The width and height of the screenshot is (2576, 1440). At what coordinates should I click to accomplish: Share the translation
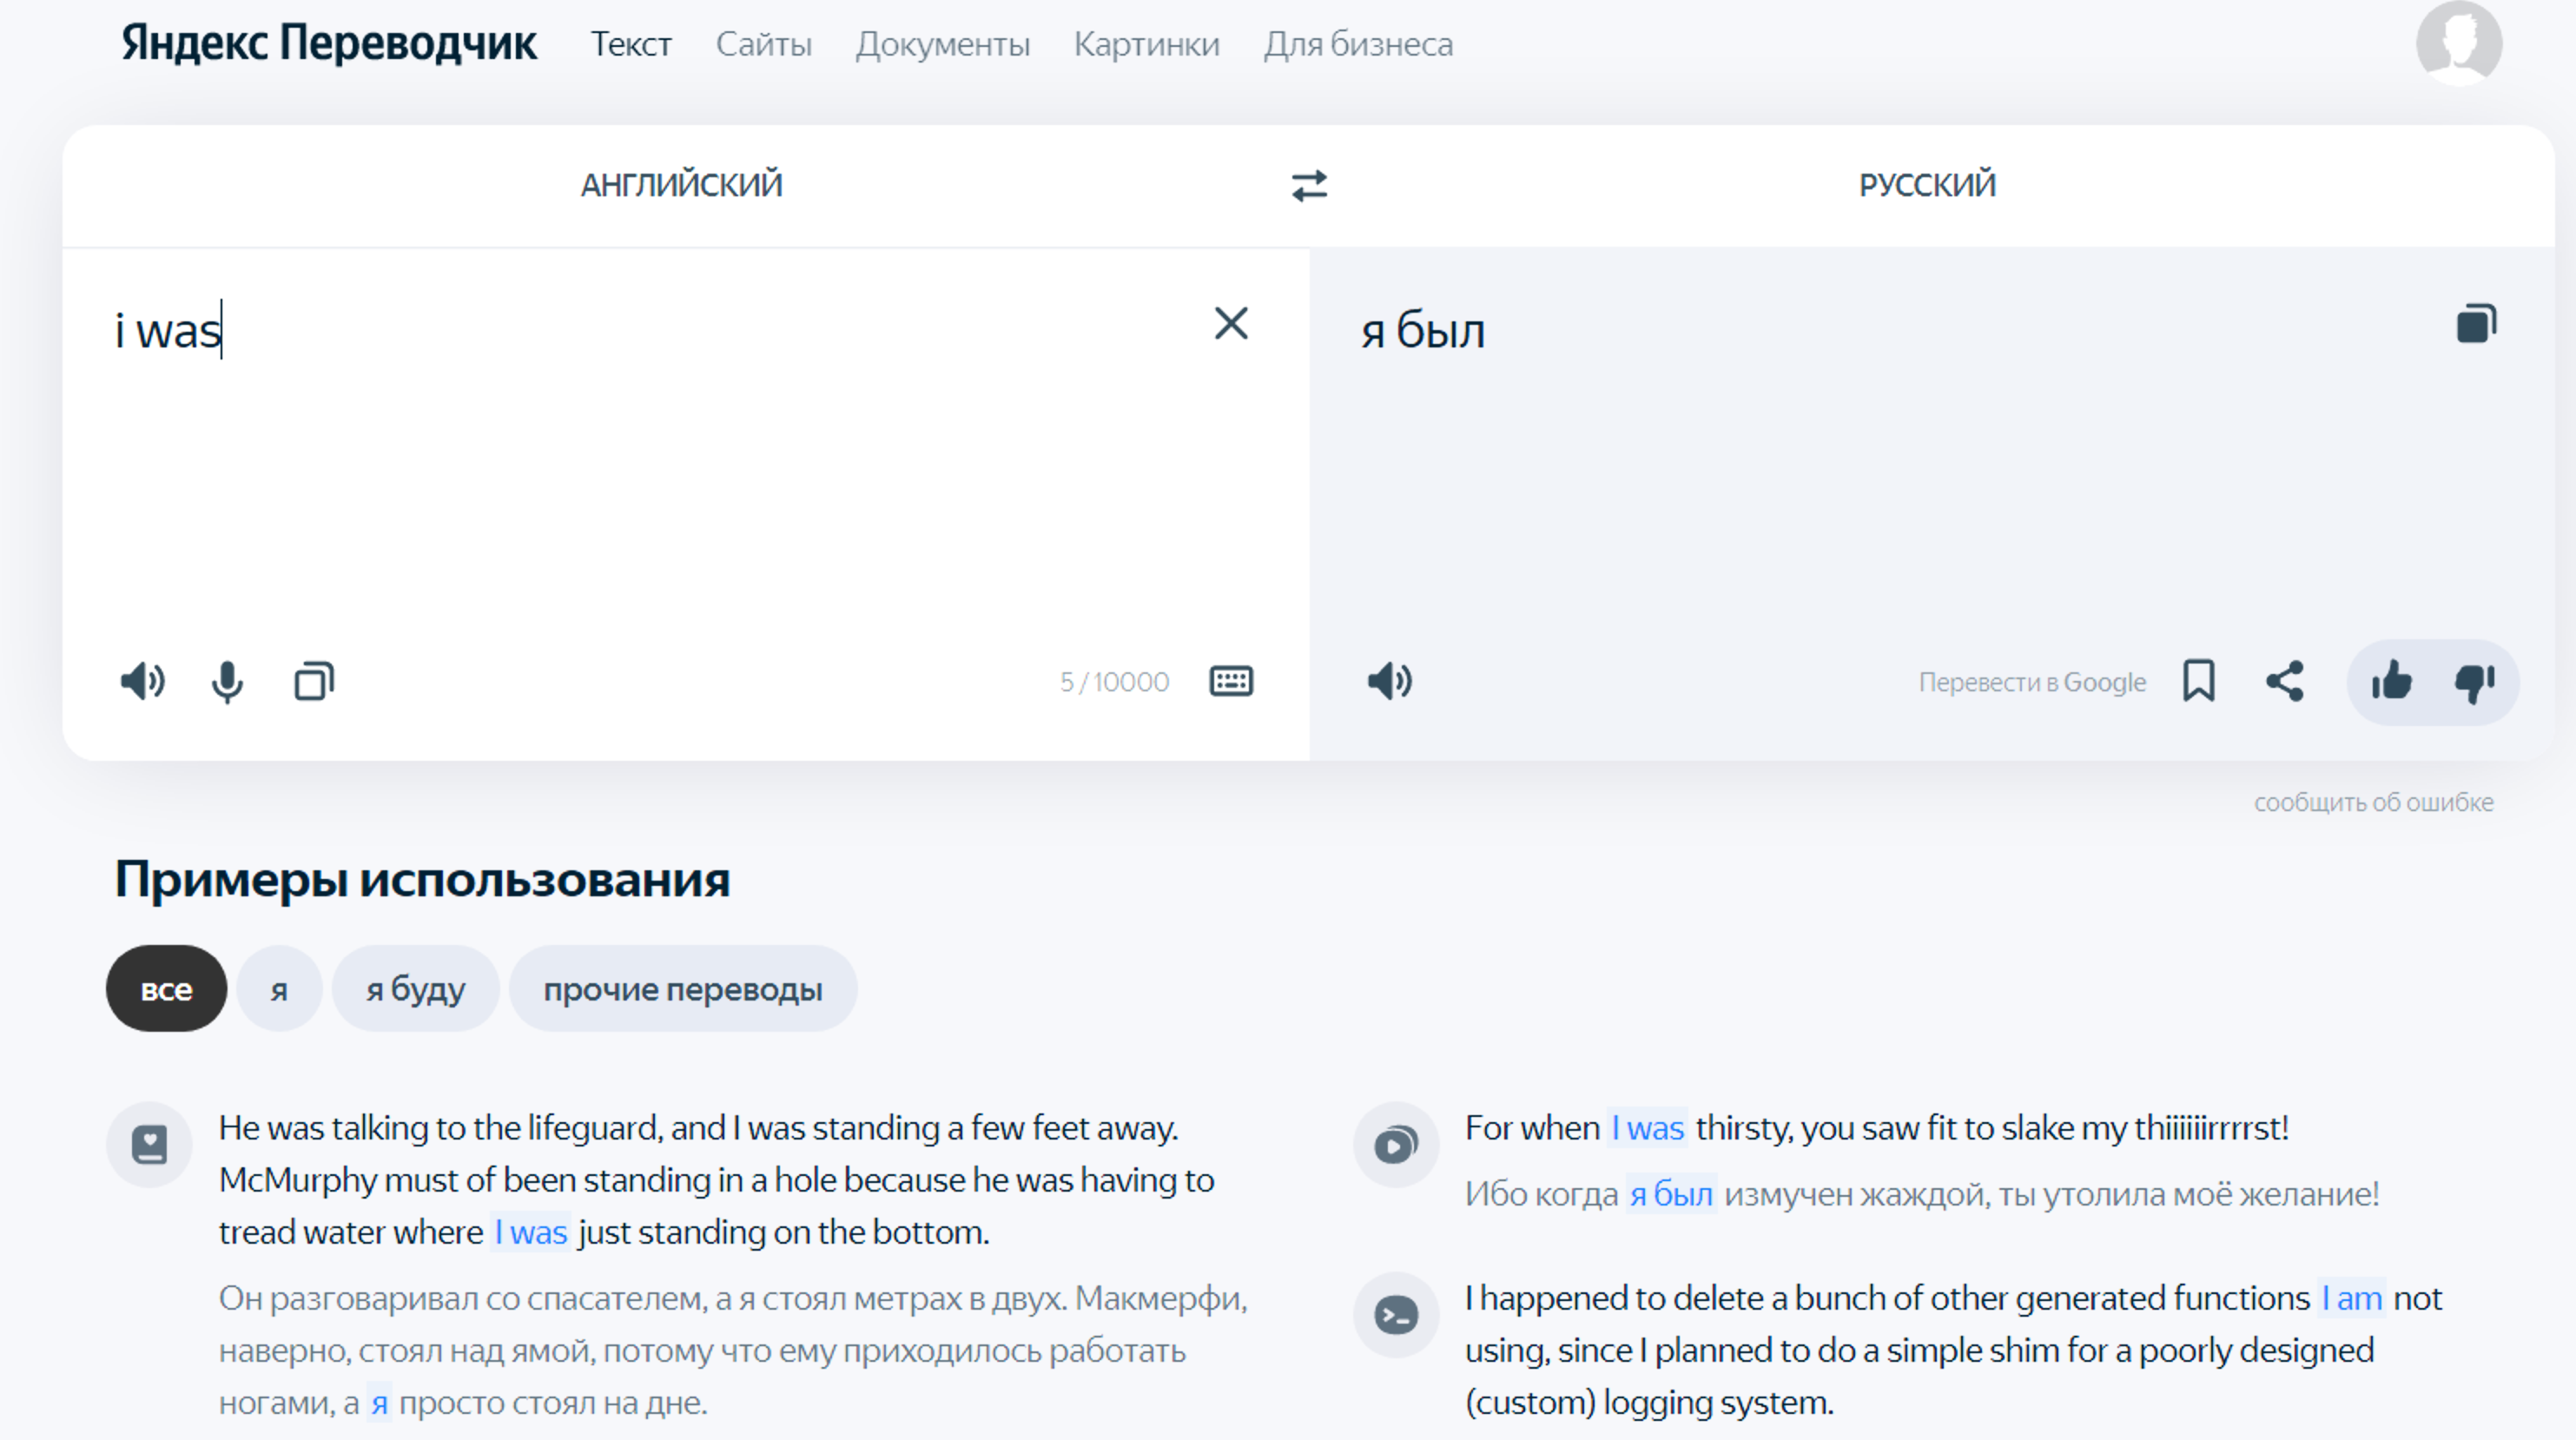tap(2285, 681)
